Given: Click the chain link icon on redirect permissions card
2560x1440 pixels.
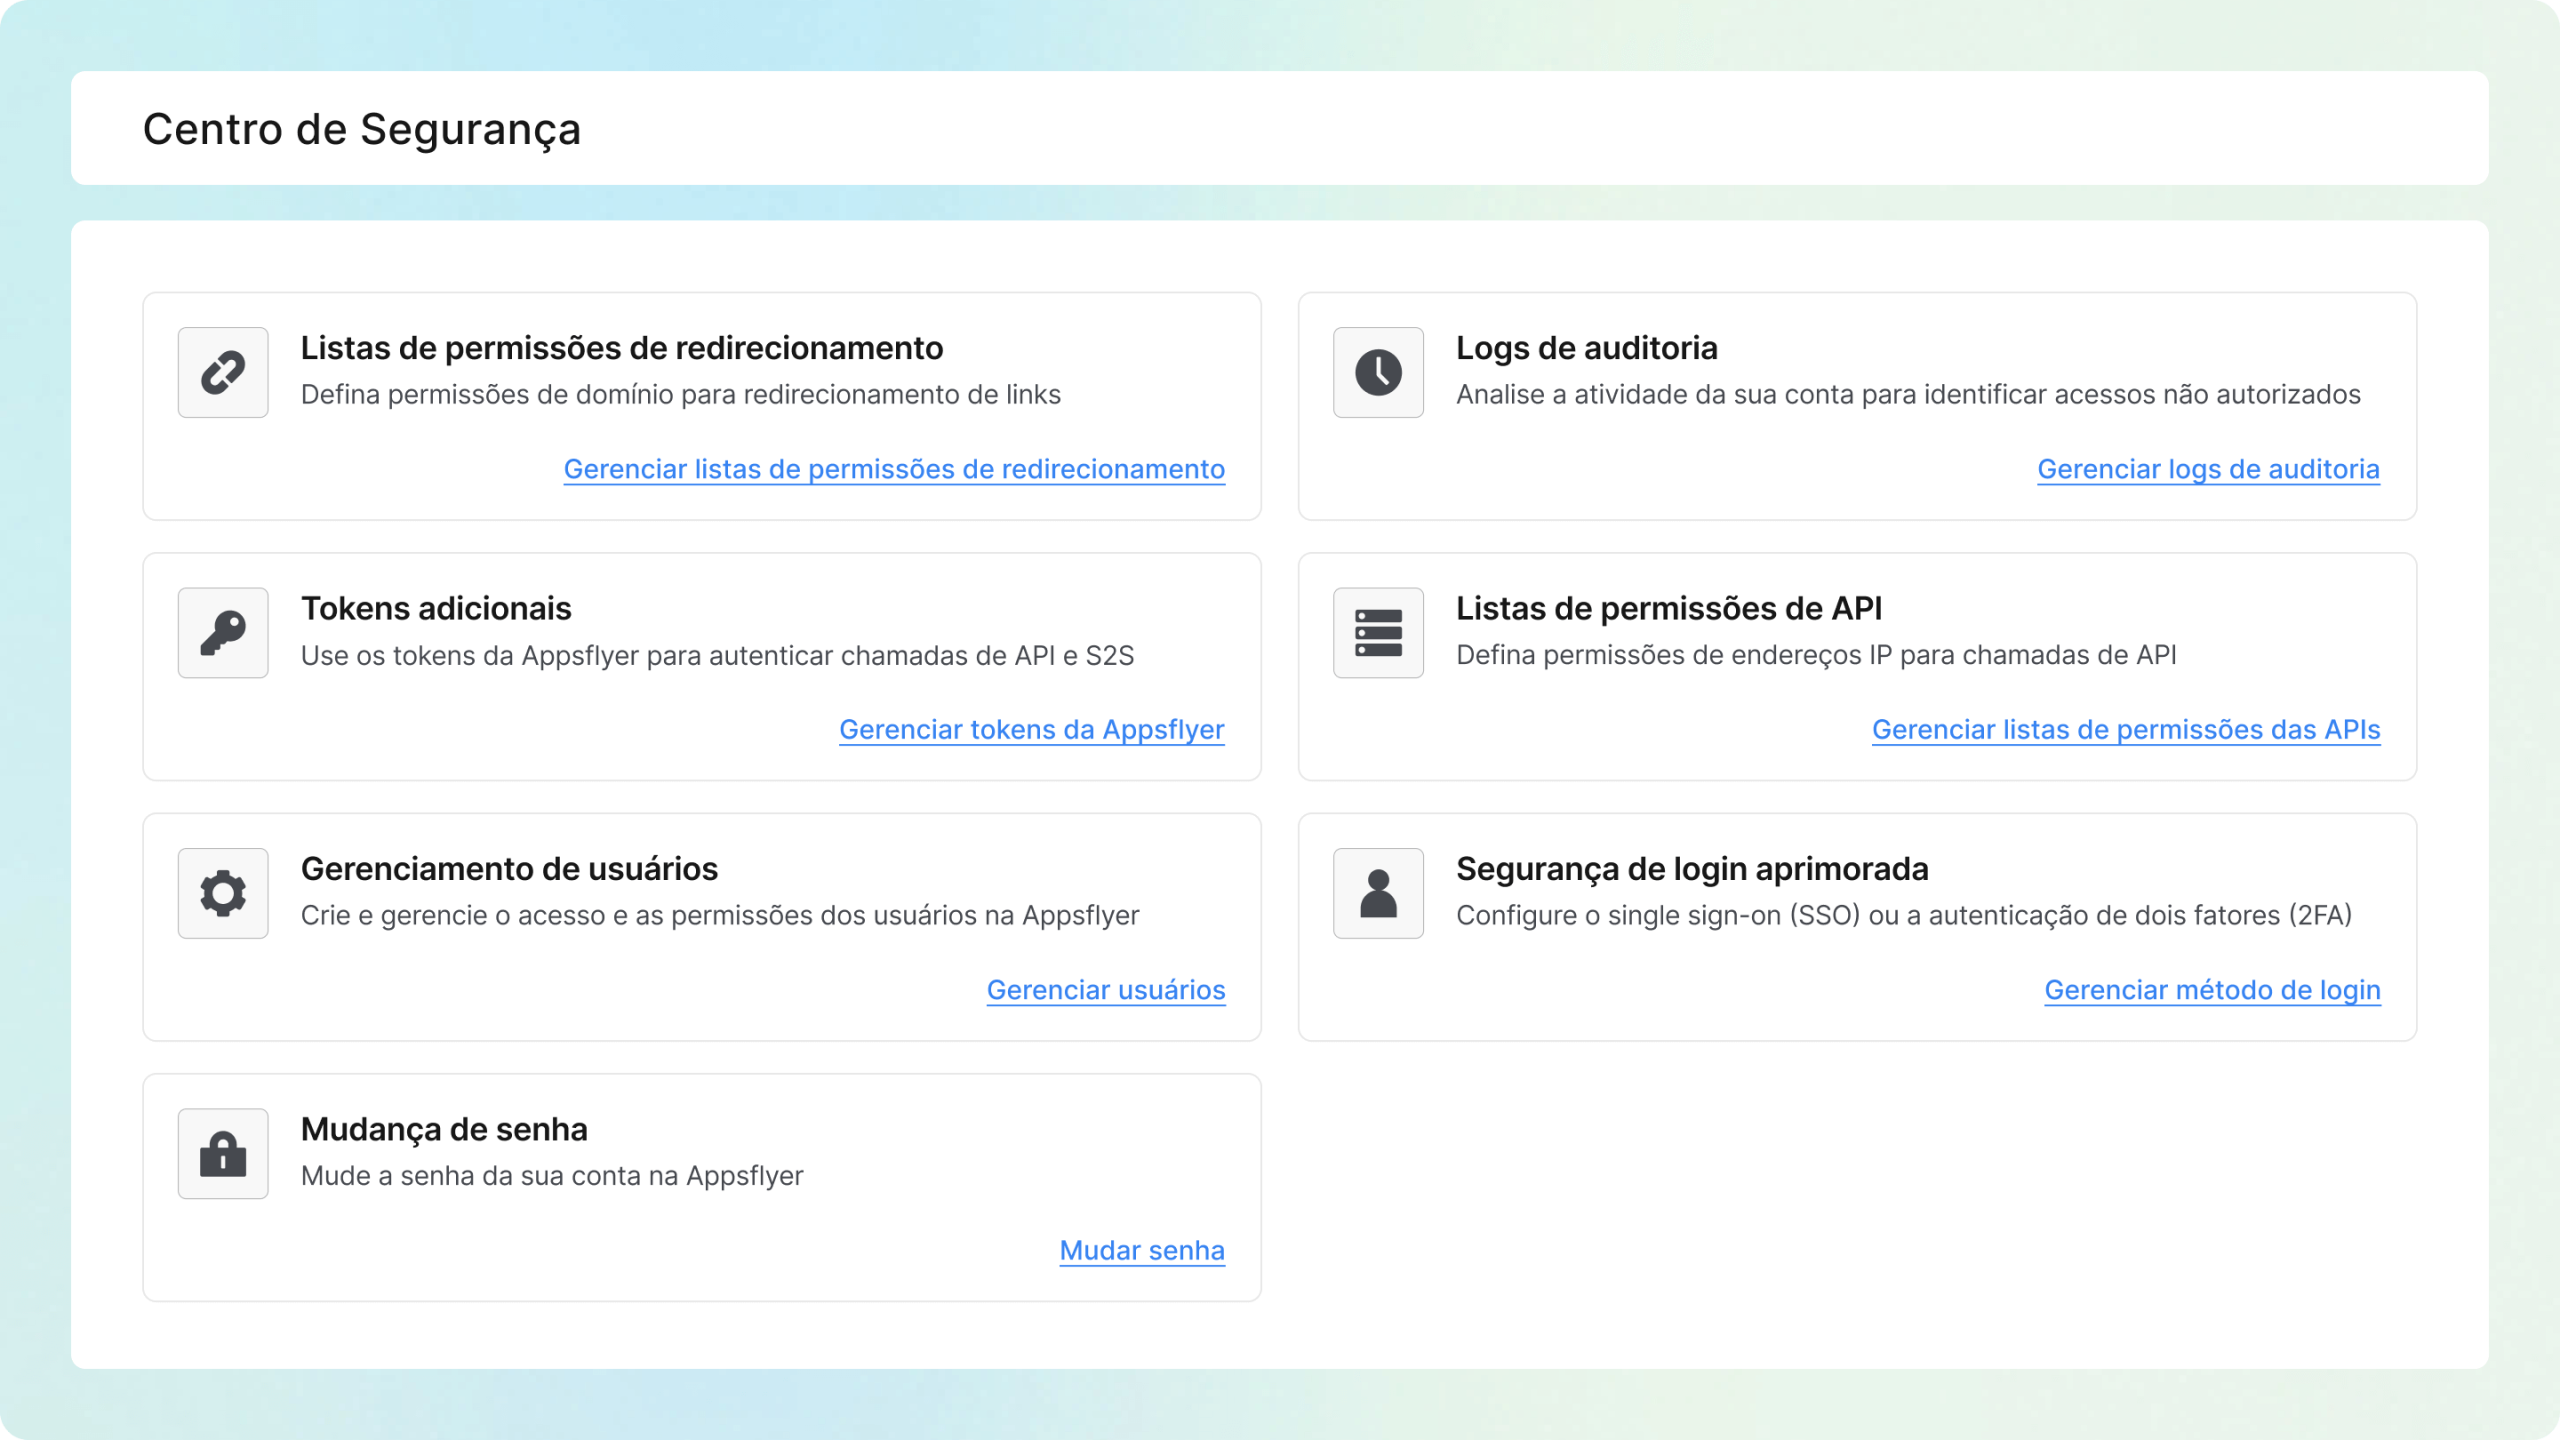Looking at the screenshot, I should tap(222, 372).
